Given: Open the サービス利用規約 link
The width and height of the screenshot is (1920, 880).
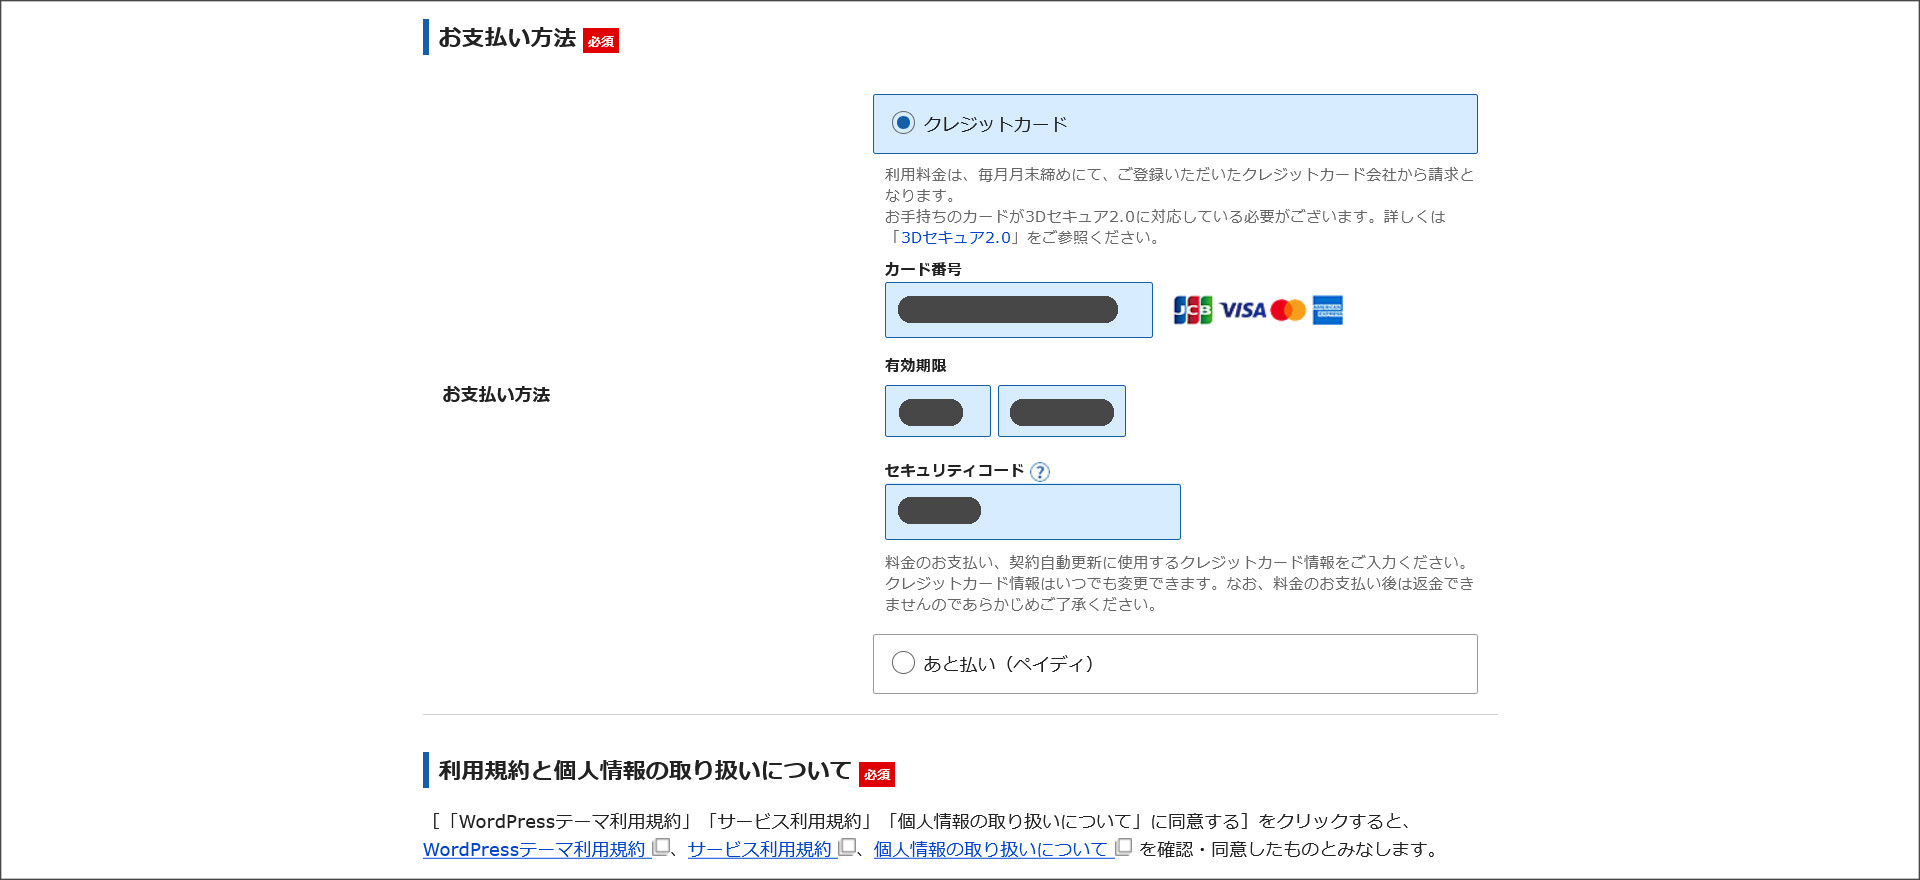Looking at the screenshot, I should [x=760, y=849].
